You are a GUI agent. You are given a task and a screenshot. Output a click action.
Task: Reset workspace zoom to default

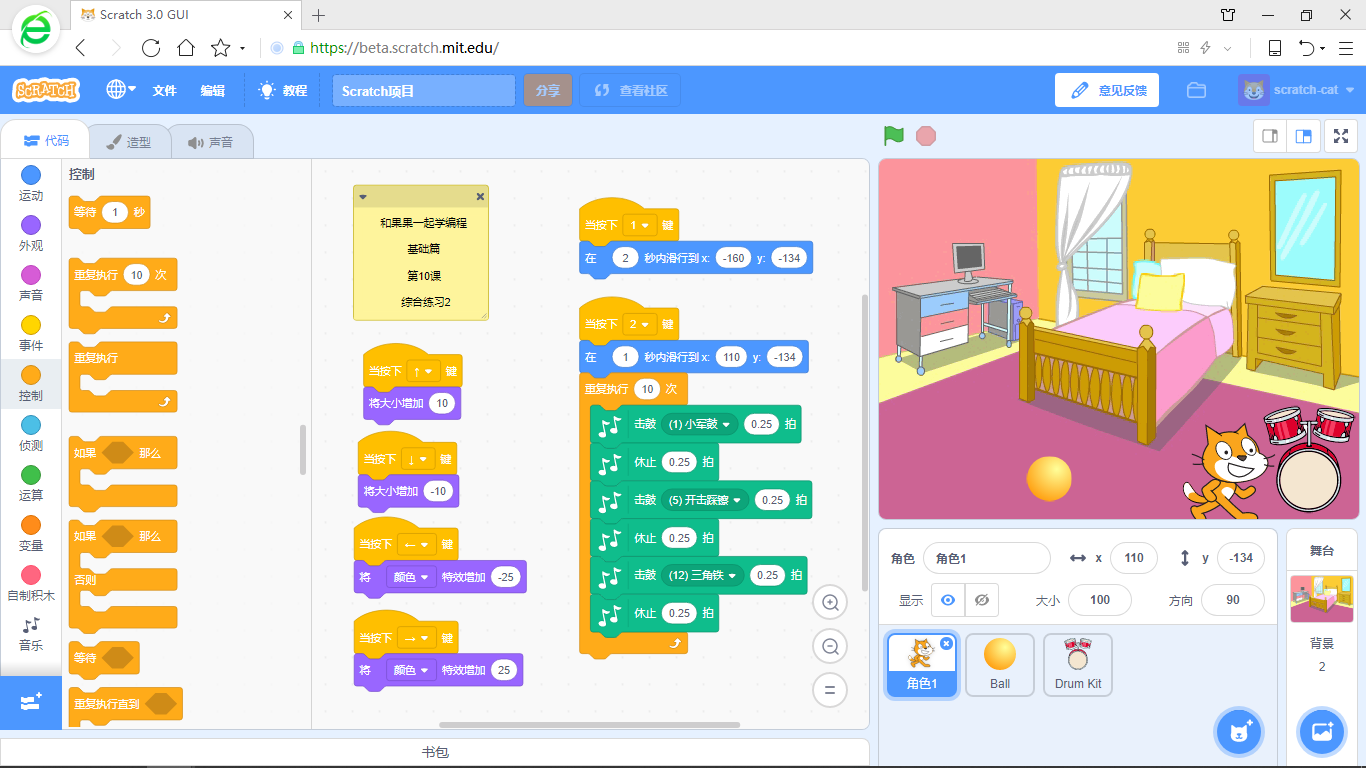click(829, 689)
